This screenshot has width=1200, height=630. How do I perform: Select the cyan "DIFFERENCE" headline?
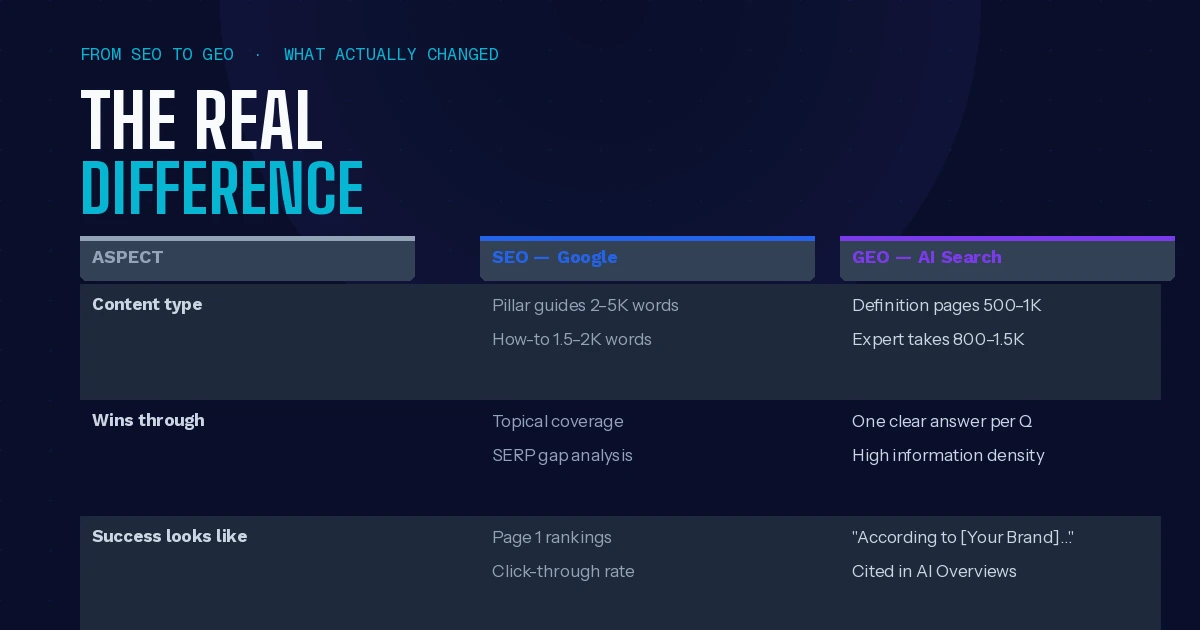coord(222,188)
